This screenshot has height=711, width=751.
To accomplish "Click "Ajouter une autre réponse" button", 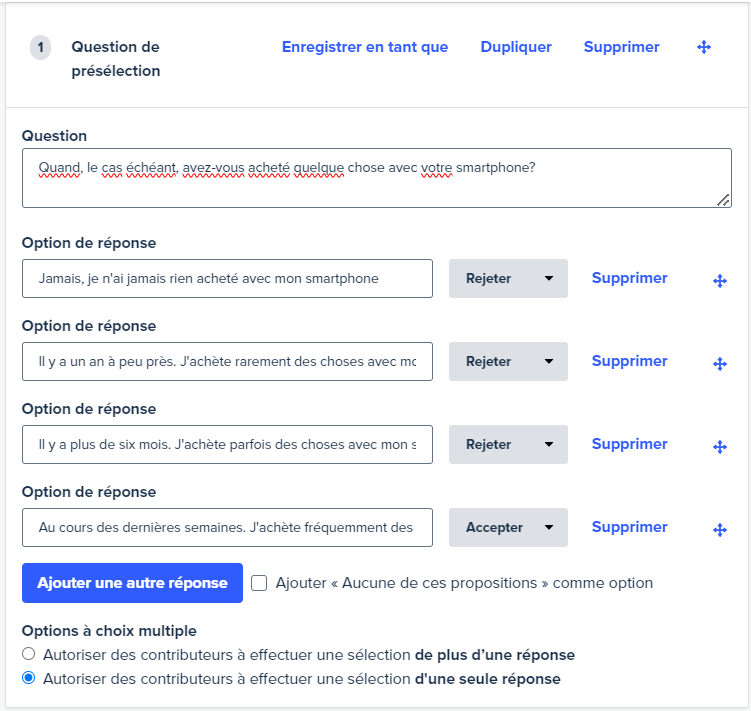I will coord(132,583).
